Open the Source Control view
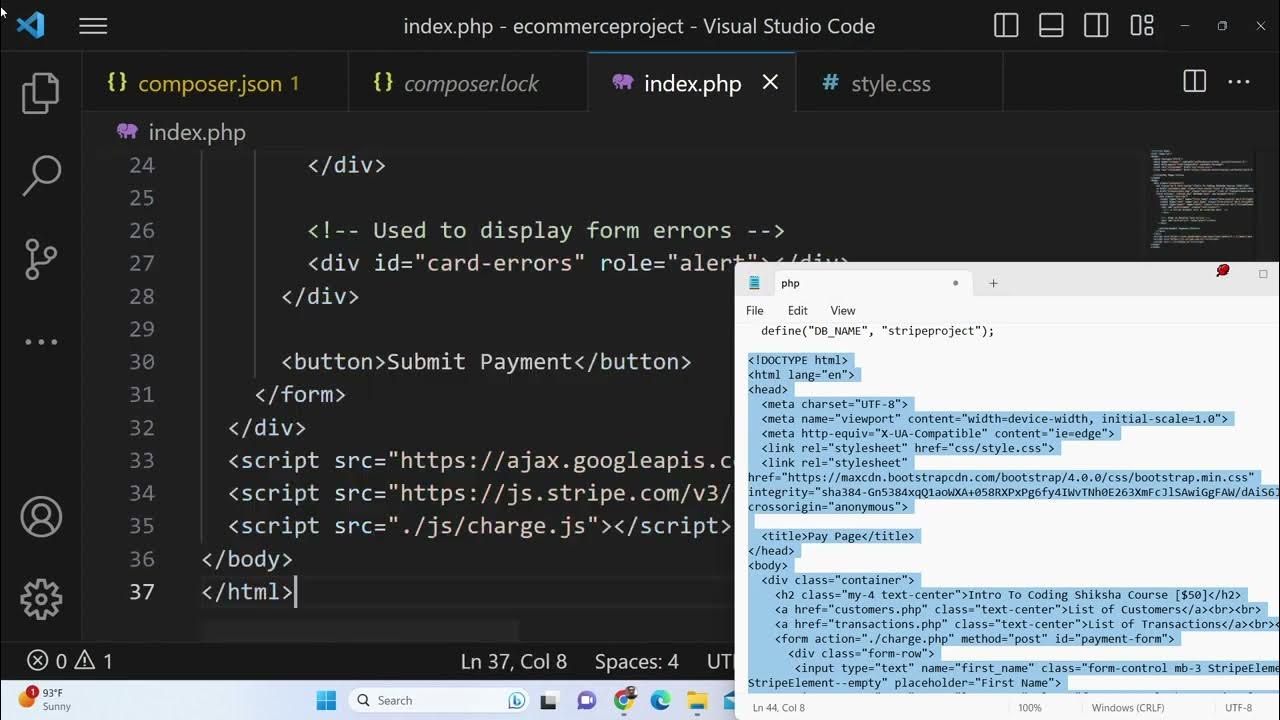Viewport: 1280px width, 720px height. point(41,259)
